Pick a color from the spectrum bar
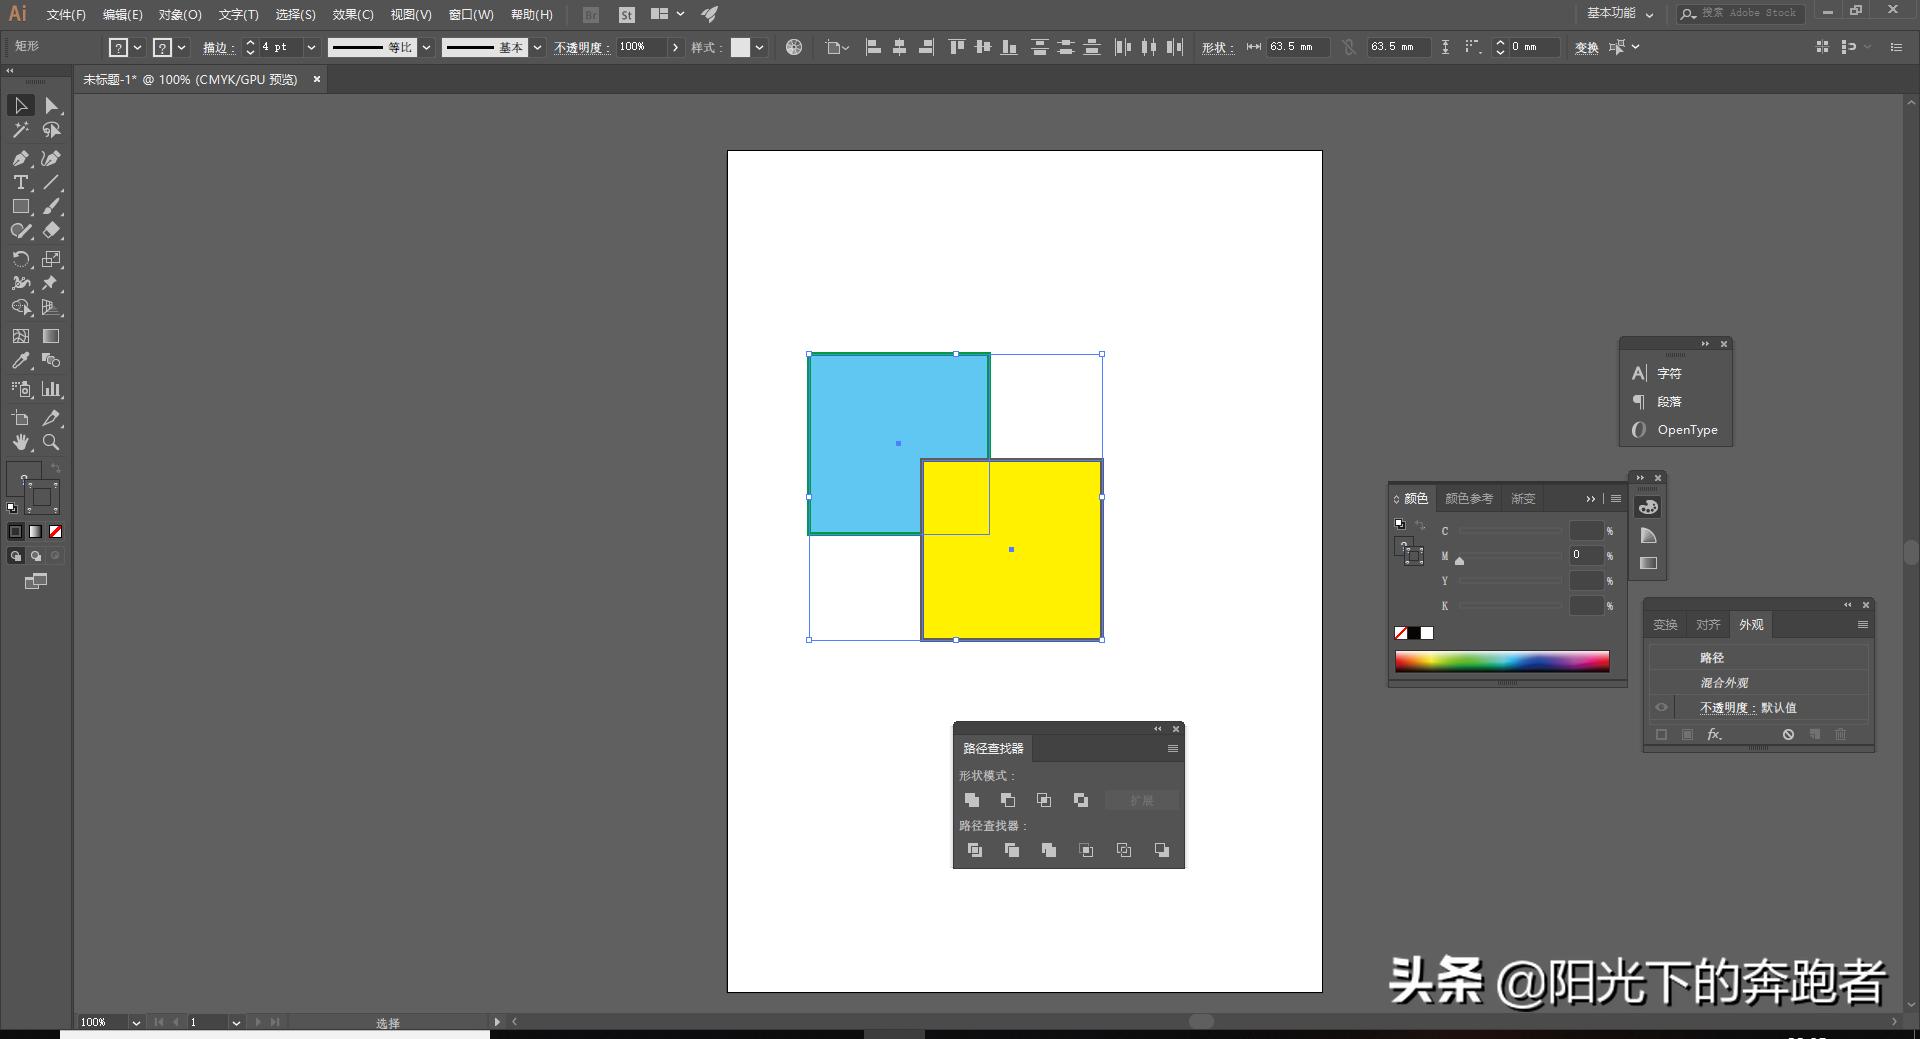This screenshot has width=1920, height=1039. [x=1501, y=661]
